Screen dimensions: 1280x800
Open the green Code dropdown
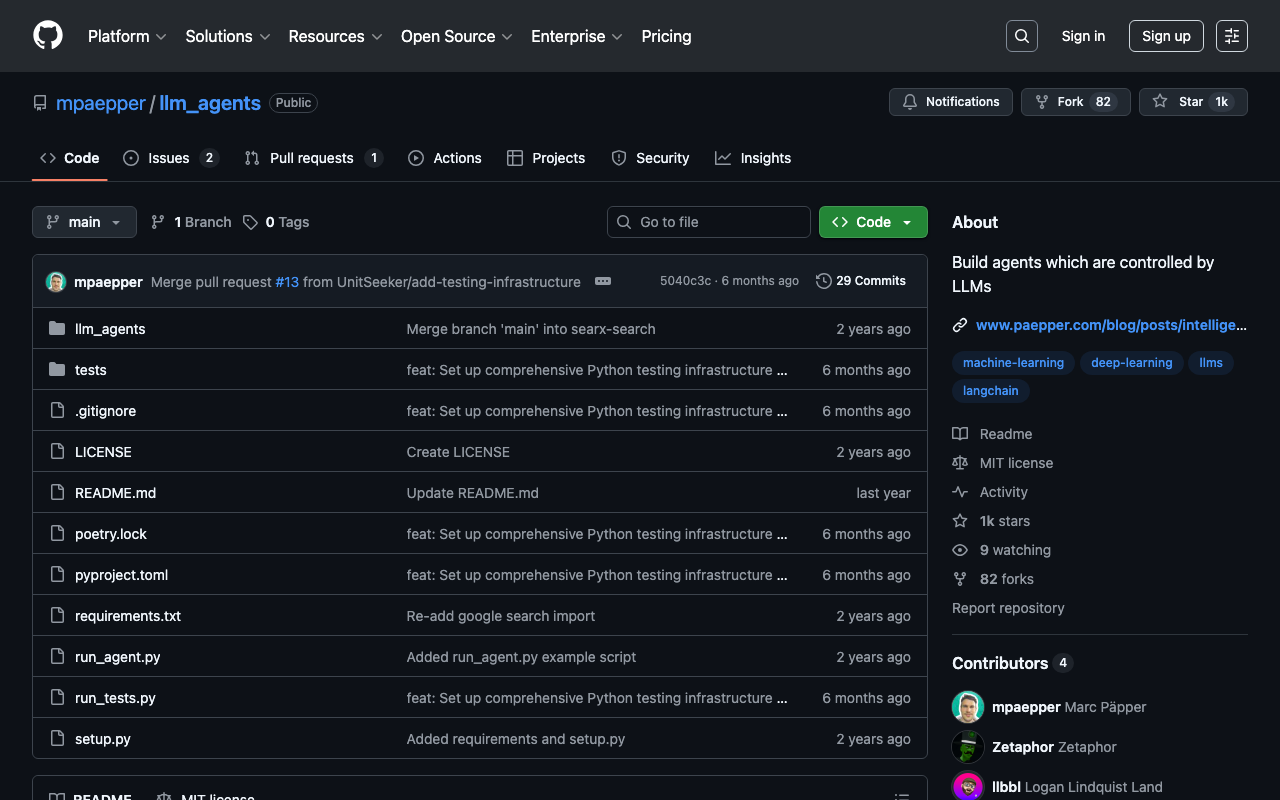pyautogui.click(x=872, y=222)
